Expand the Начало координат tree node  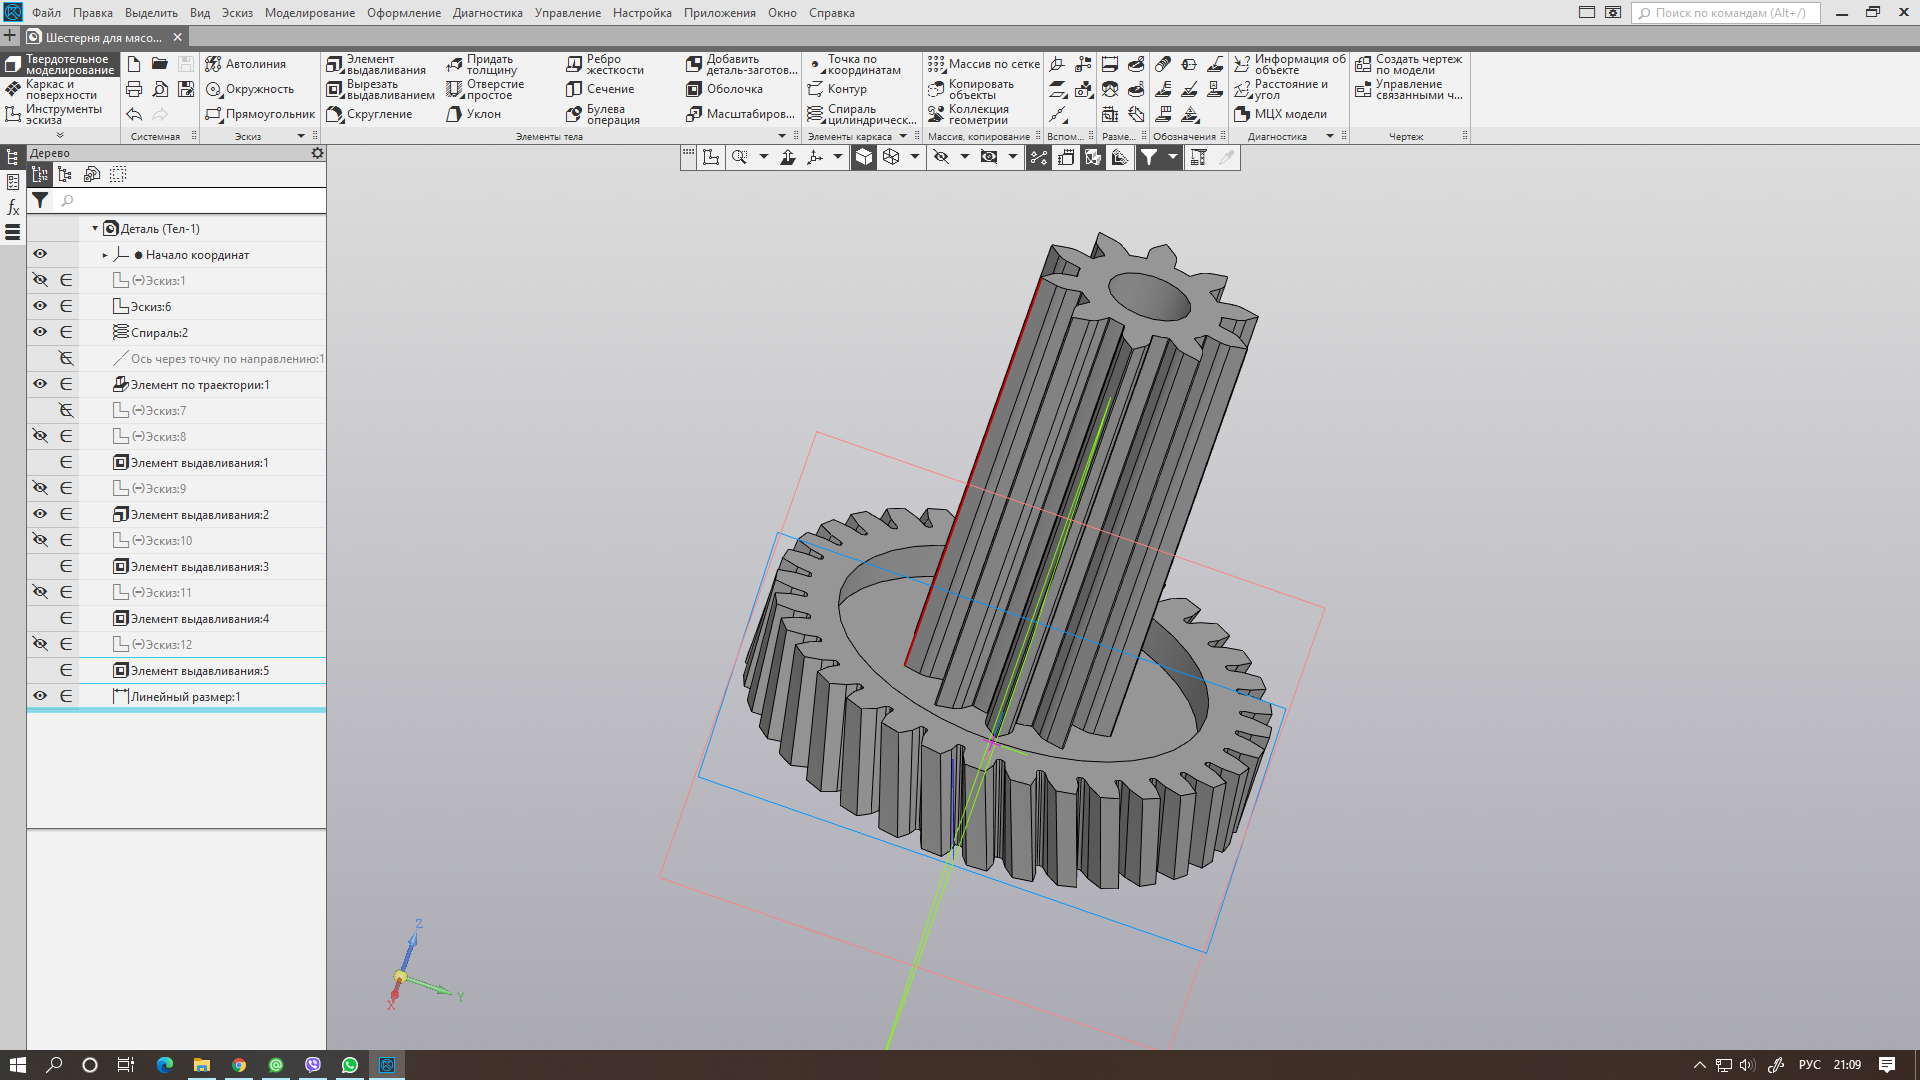pos(105,255)
